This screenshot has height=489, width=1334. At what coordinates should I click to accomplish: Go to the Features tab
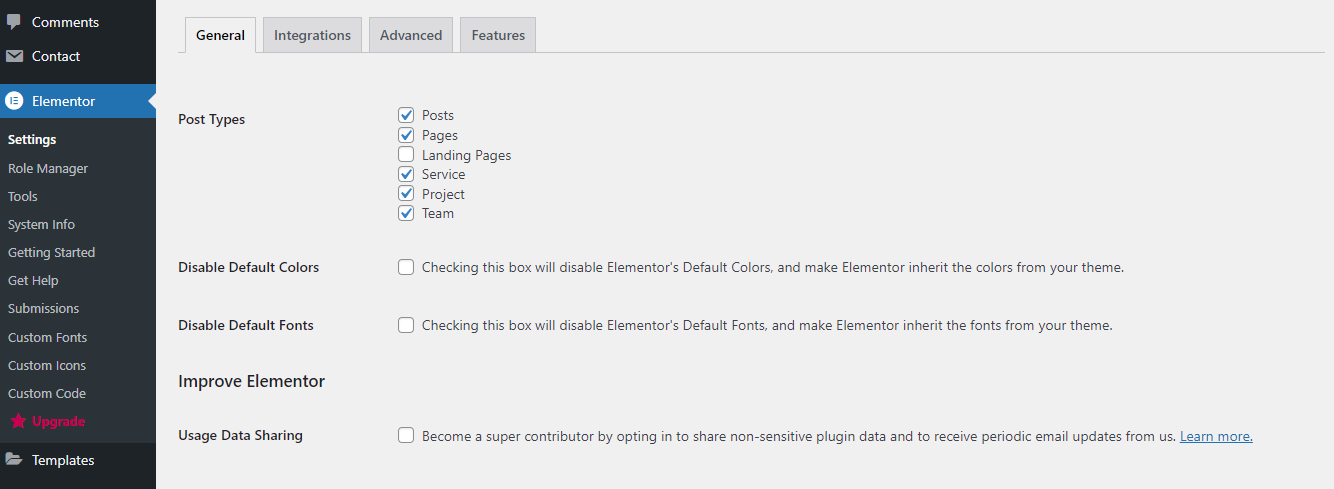[498, 35]
